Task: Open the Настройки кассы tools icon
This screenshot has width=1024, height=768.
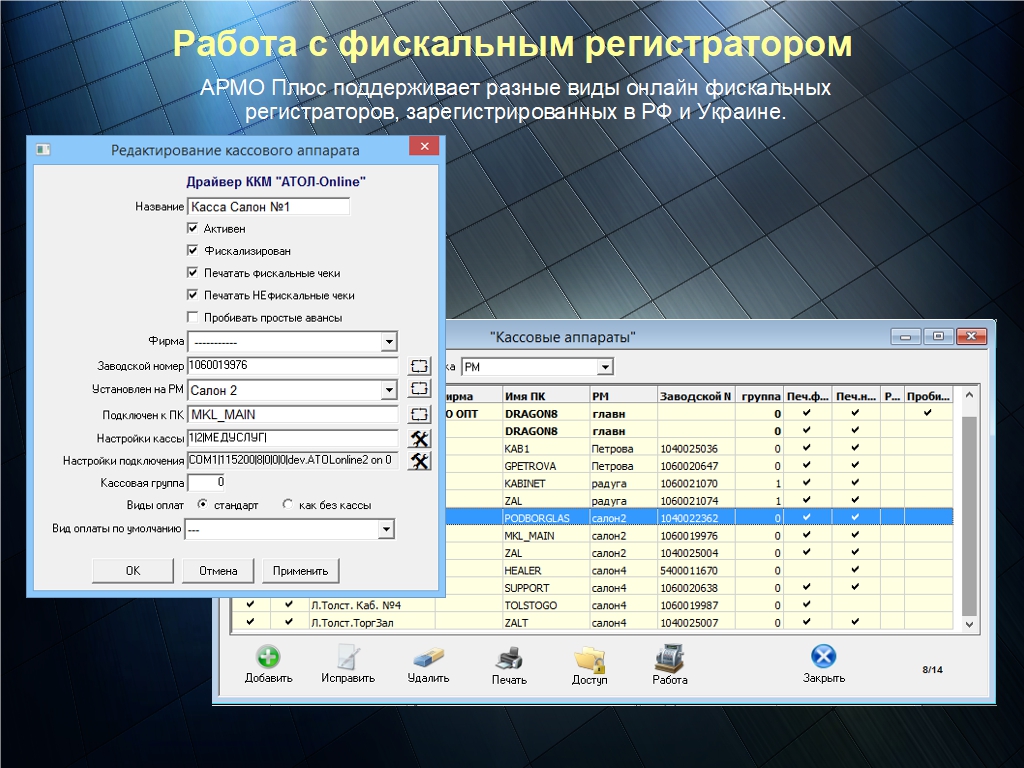Action: pyautogui.click(x=420, y=439)
